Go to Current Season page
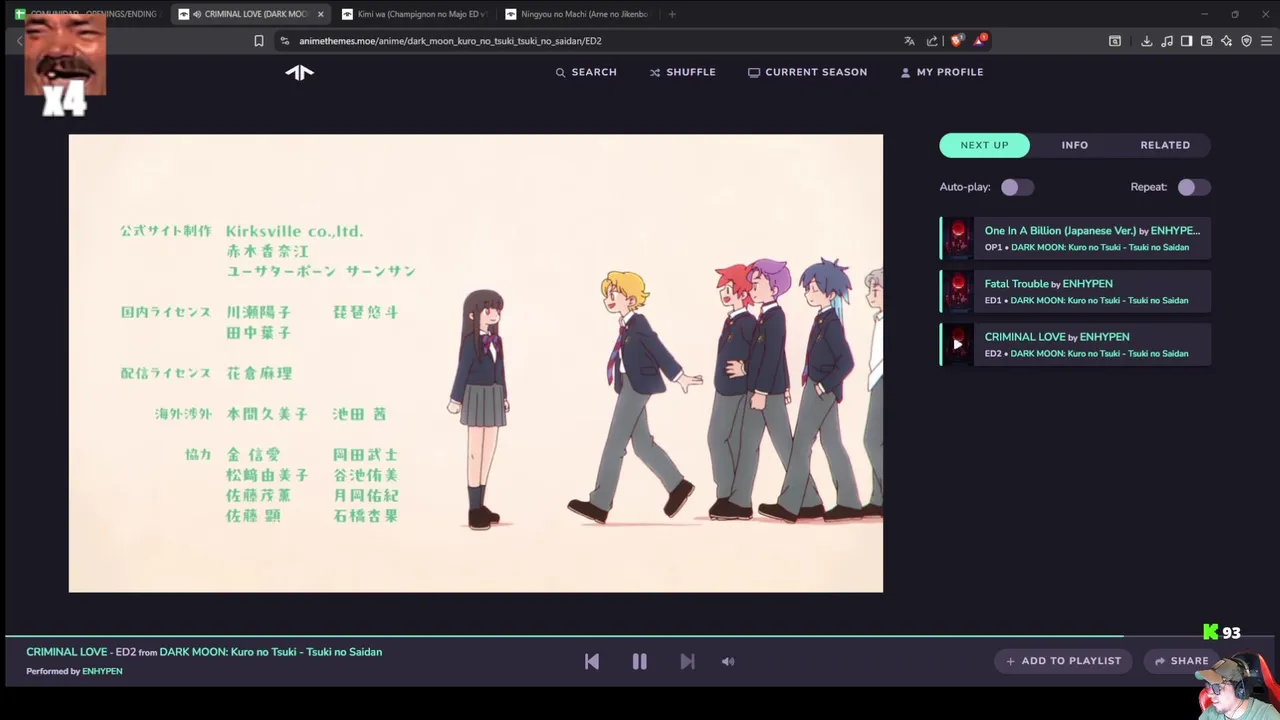This screenshot has width=1280, height=720. tap(807, 72)
